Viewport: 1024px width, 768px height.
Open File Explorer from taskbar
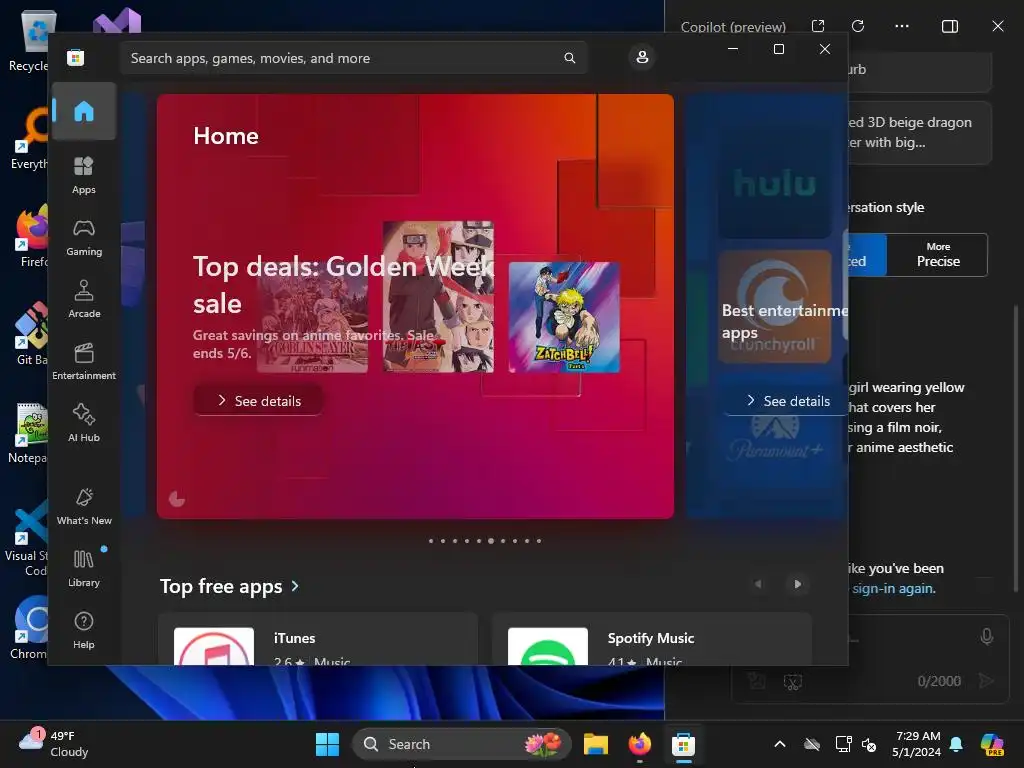click(x=596, y=744)
